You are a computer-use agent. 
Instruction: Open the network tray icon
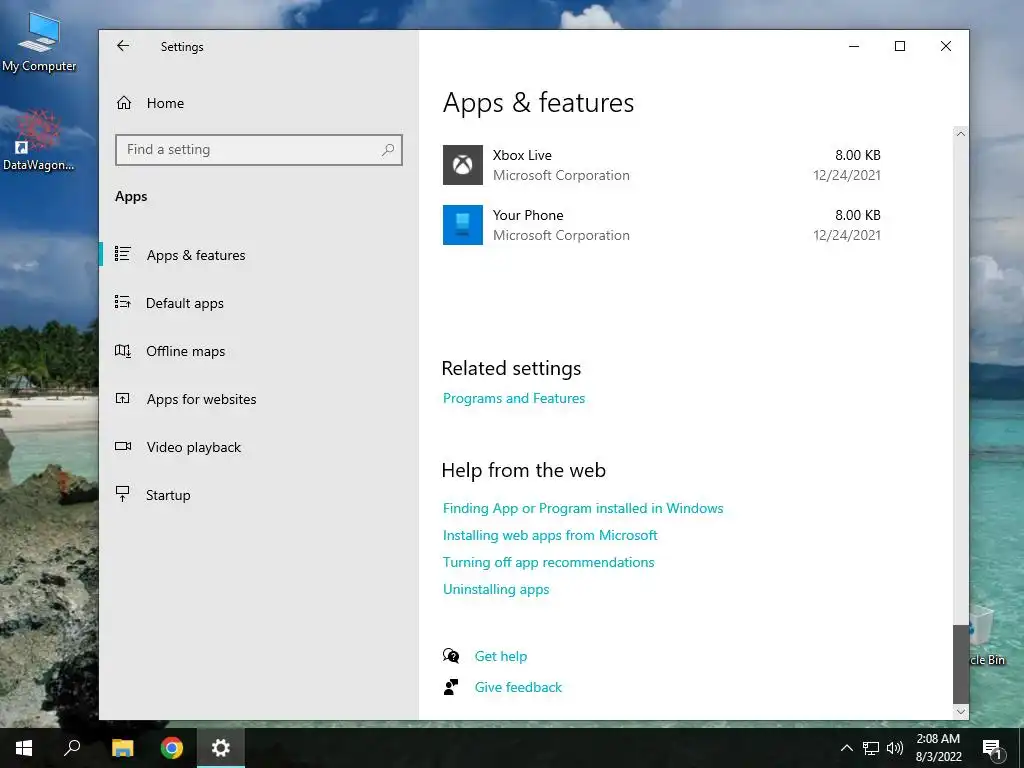[871, 748]
